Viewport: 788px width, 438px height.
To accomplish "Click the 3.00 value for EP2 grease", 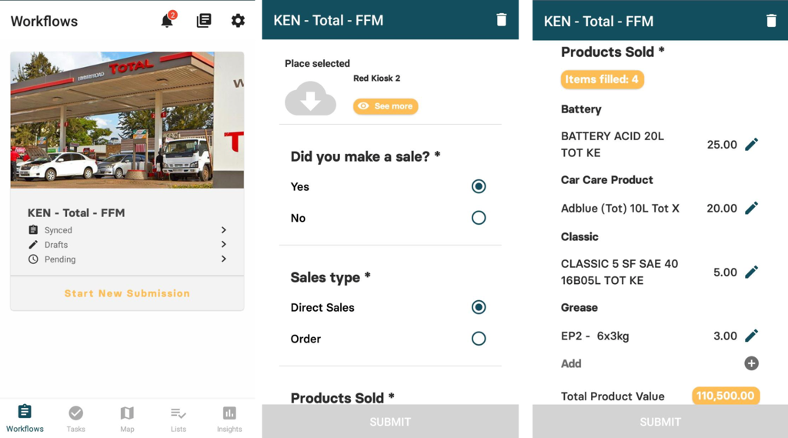I will 725,336.
